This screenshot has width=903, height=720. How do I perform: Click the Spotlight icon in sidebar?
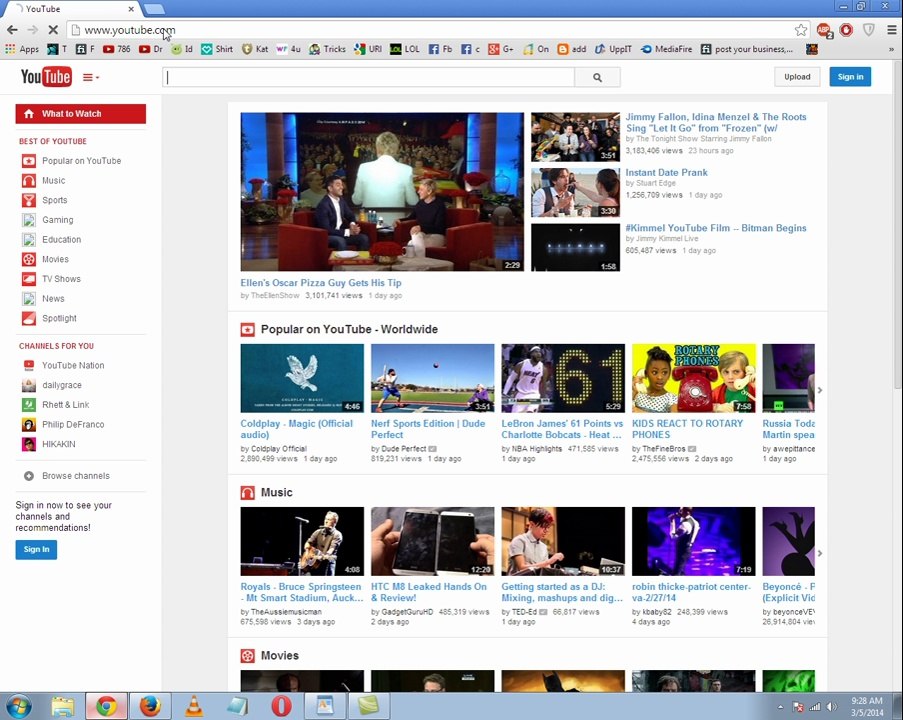click(x=29, y=318)
